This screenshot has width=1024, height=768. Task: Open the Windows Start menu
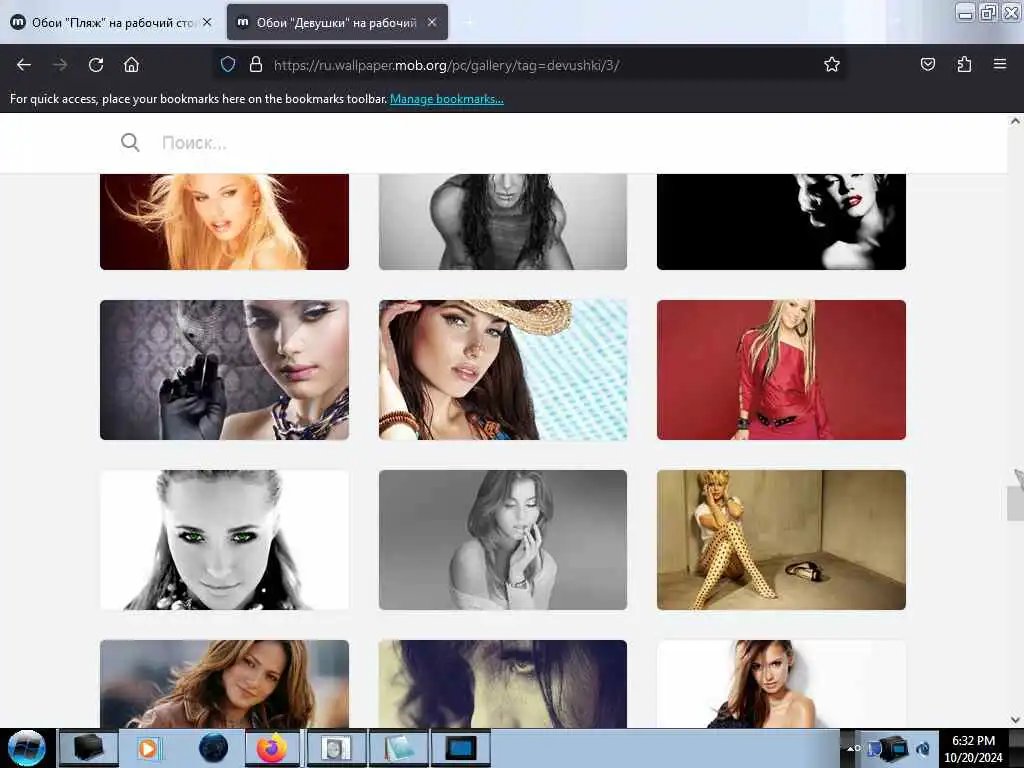27,748
